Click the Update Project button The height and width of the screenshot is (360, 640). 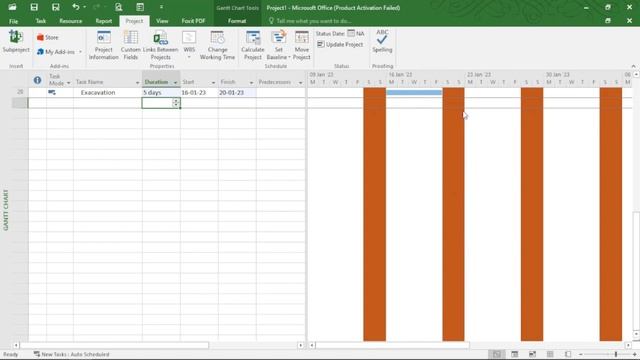tap(340, 44)
